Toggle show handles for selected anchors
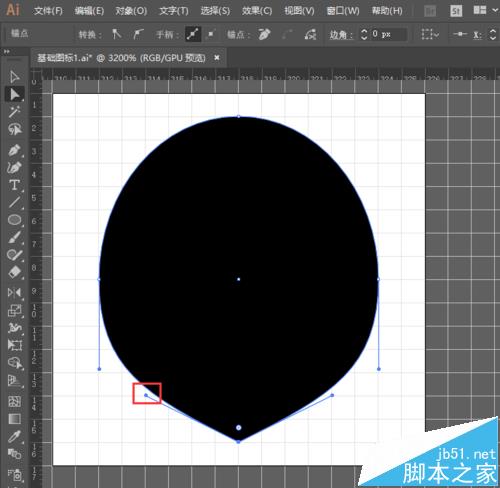The width and height of the screenshot is (500, 488). (193, 34)
